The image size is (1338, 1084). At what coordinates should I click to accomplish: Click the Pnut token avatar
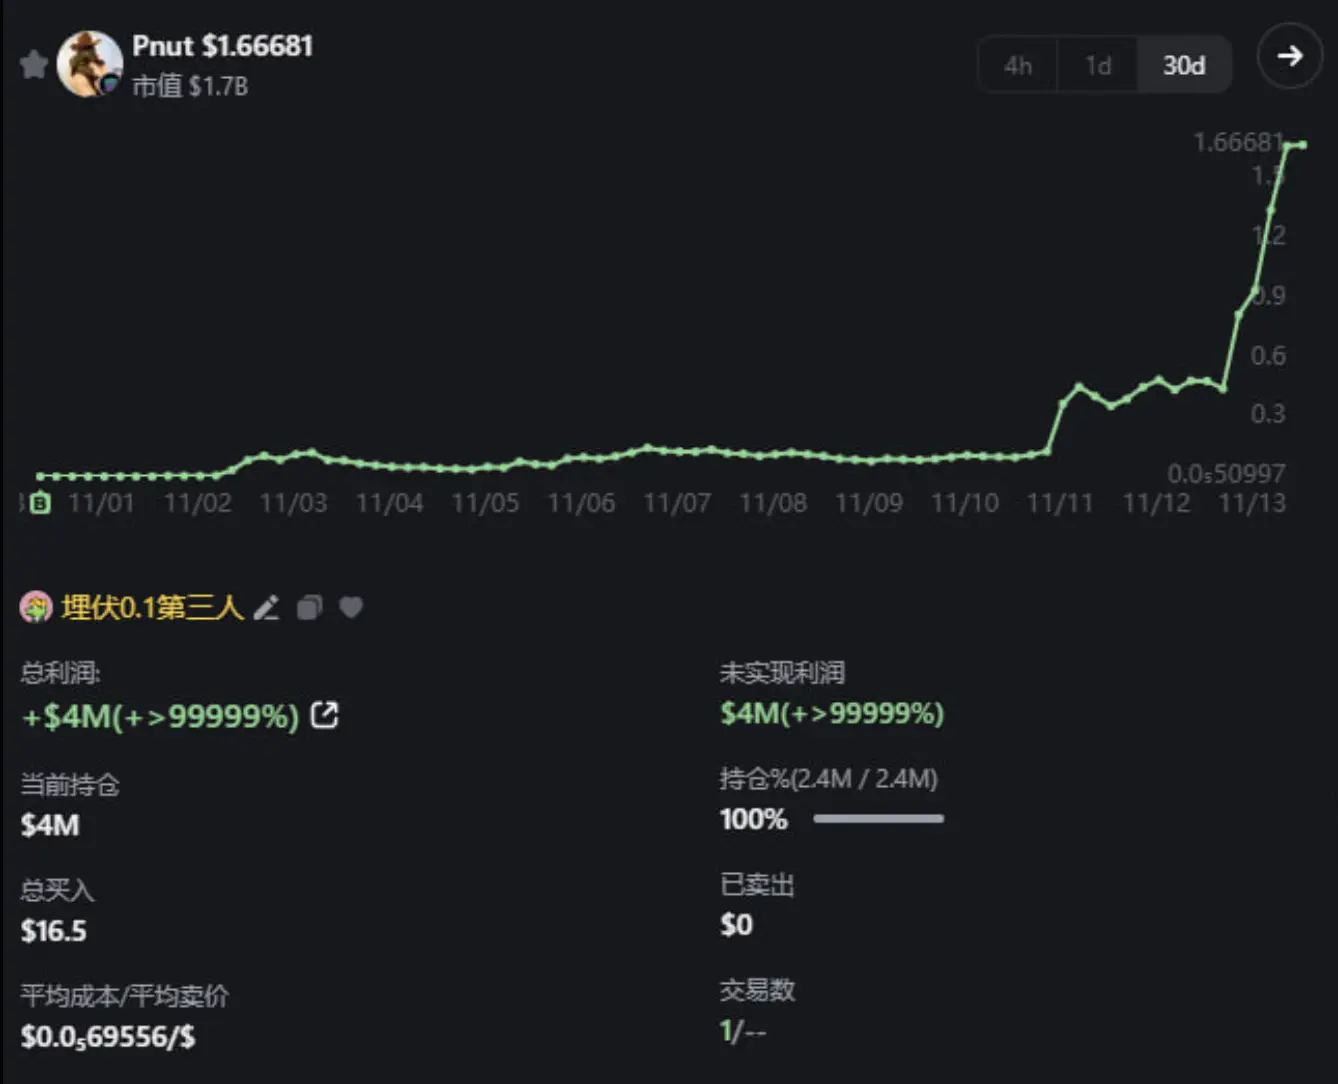pyautogui.click(x=91, y=64)
